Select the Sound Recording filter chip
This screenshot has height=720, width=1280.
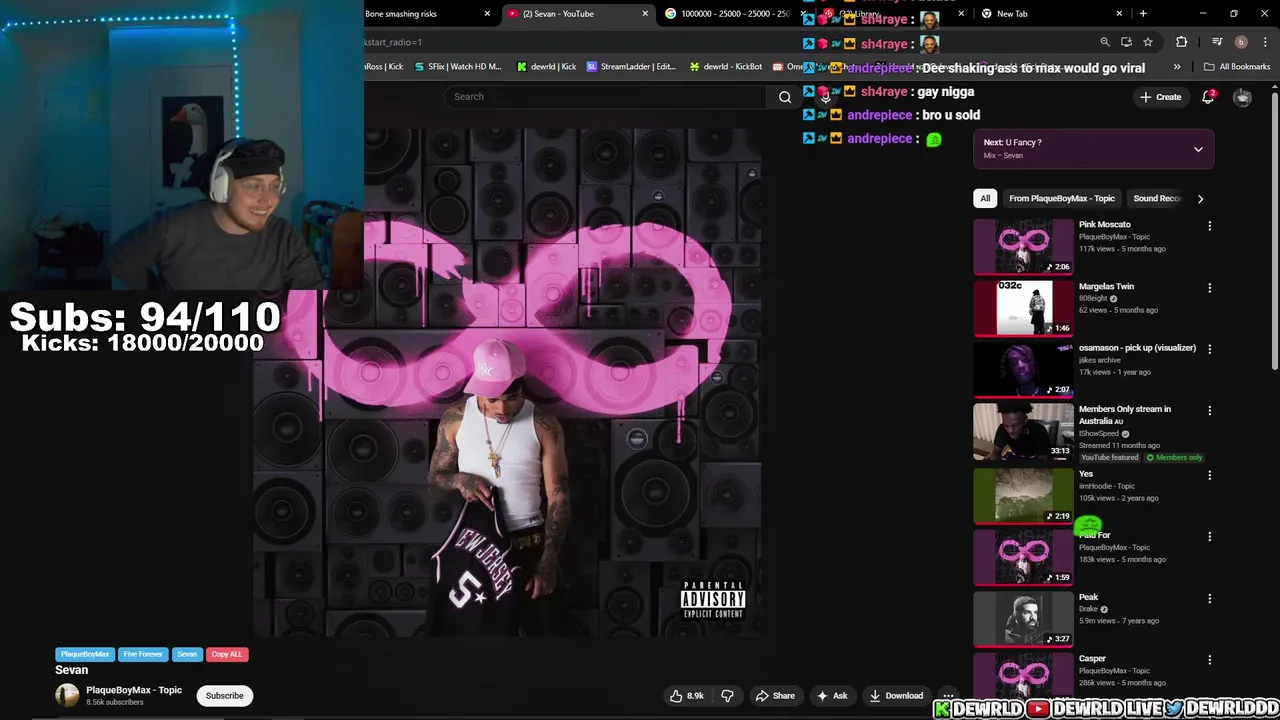pyautogui.click(x=1157, y=199)
